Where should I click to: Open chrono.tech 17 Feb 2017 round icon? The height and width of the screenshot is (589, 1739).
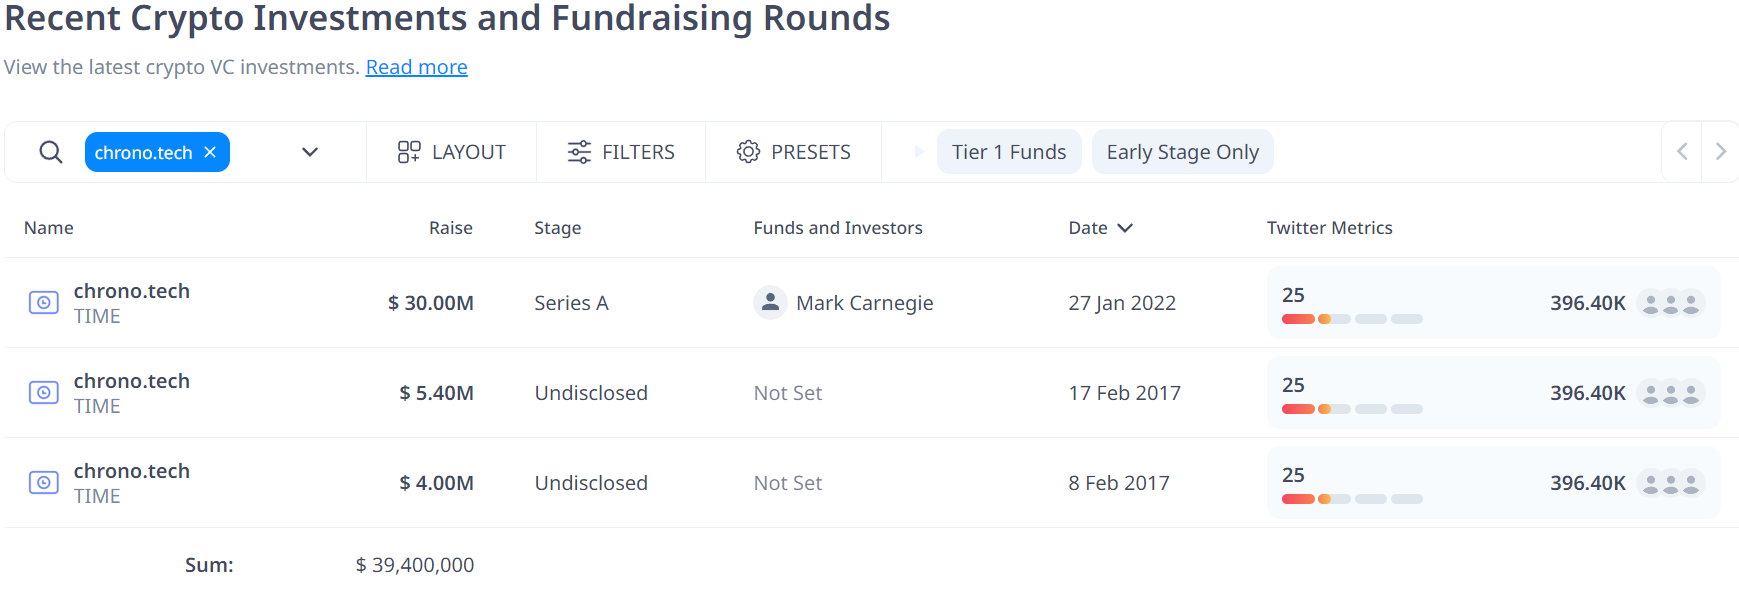43,392
